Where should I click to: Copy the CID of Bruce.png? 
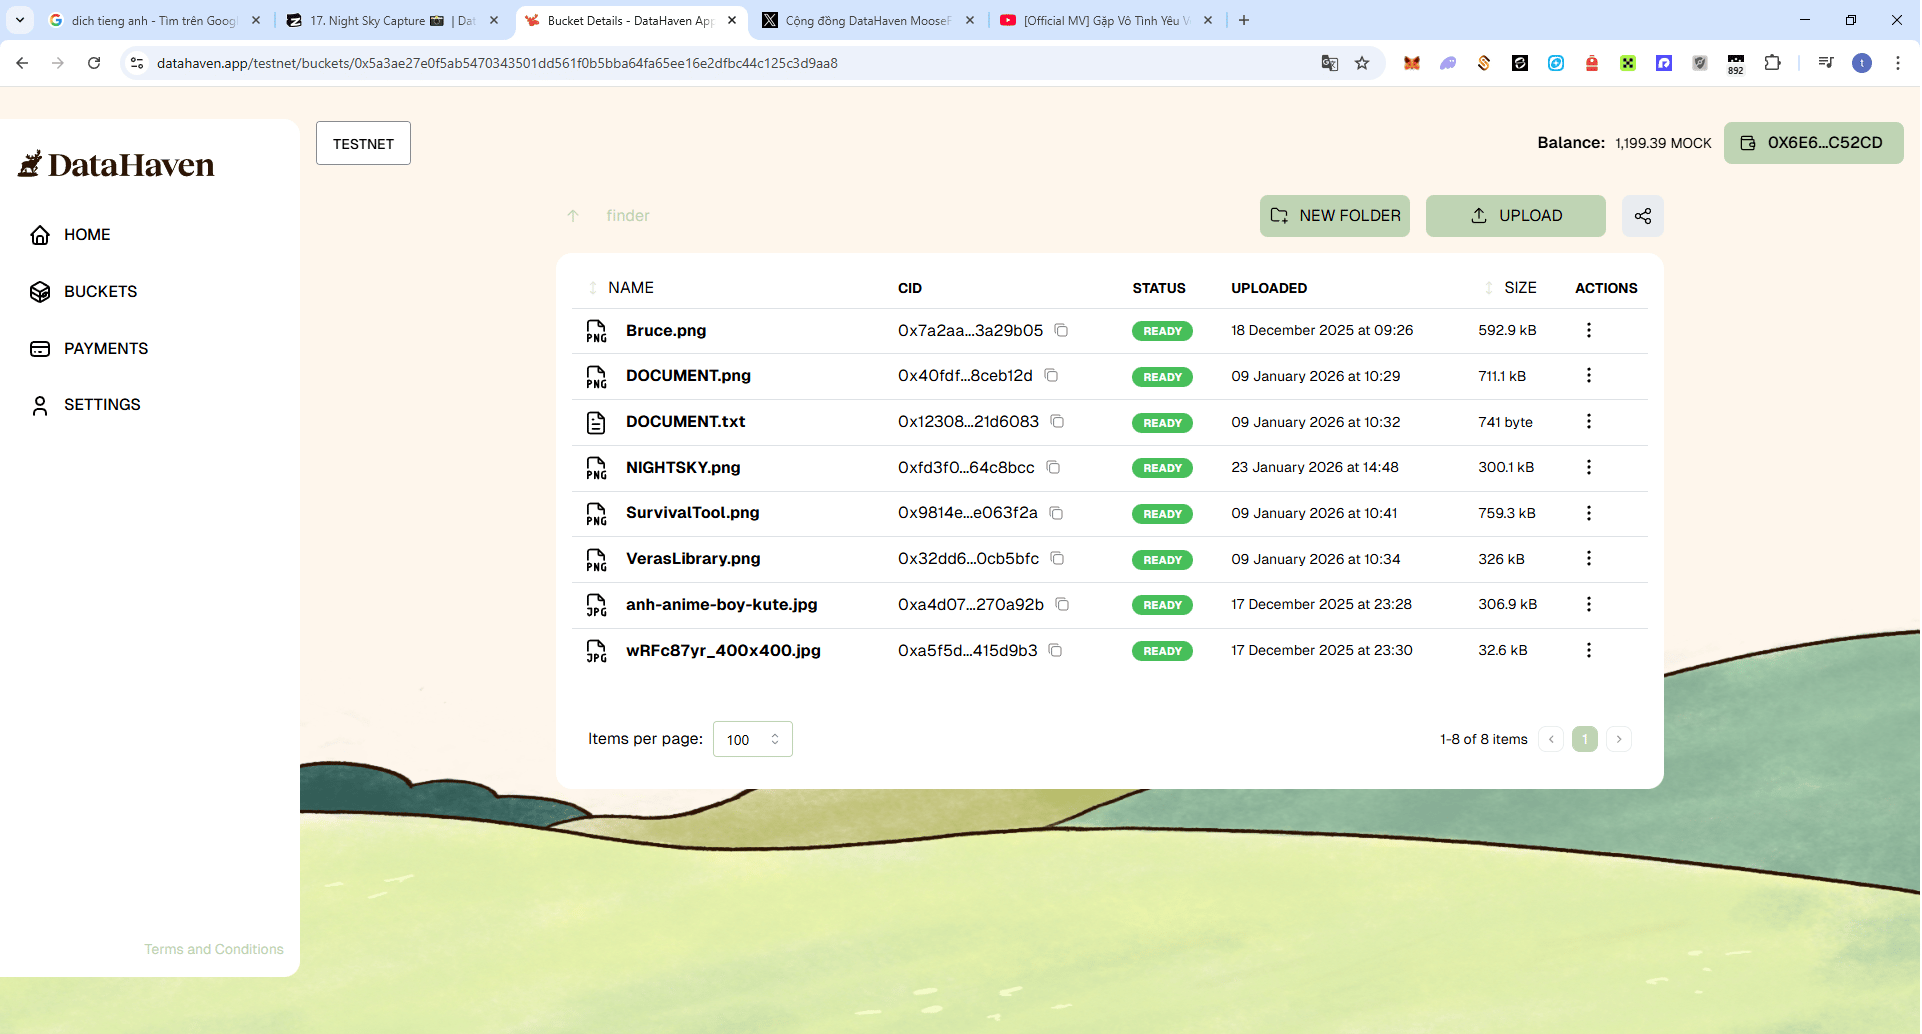click(1061, 331)
